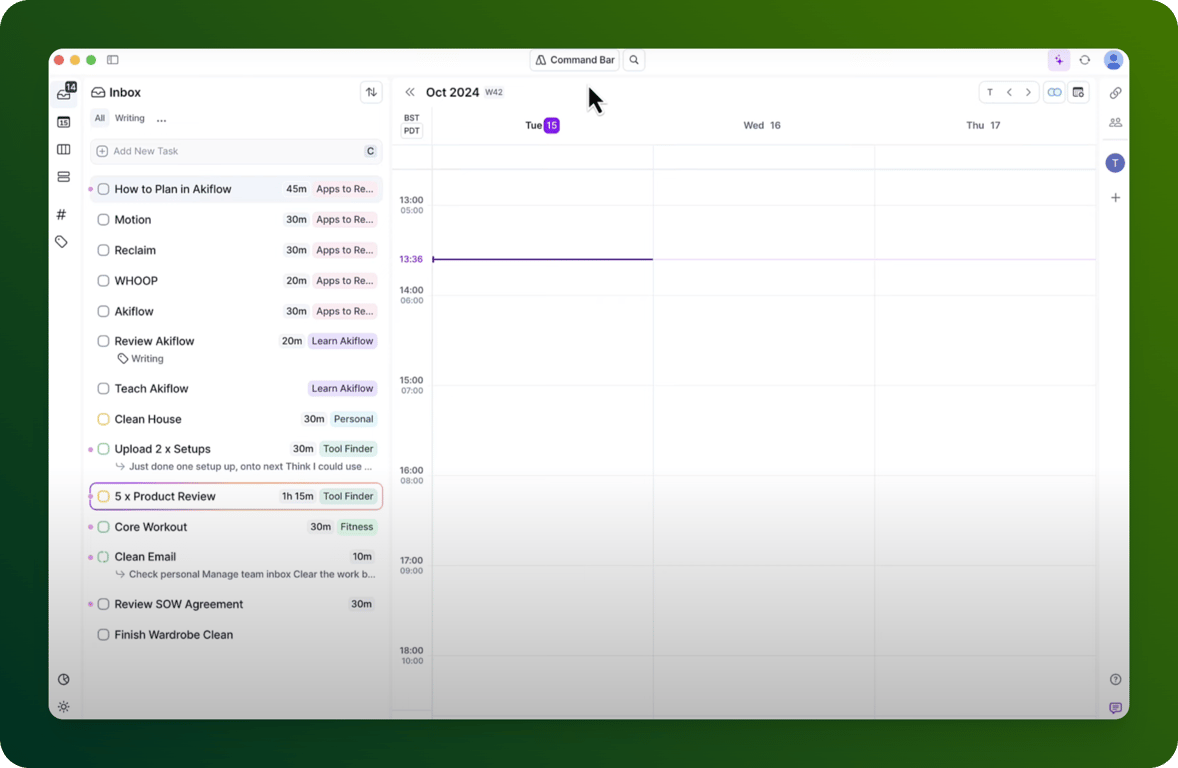Click the sync refresh icon
The image size is (1178, 768).
1085,60
